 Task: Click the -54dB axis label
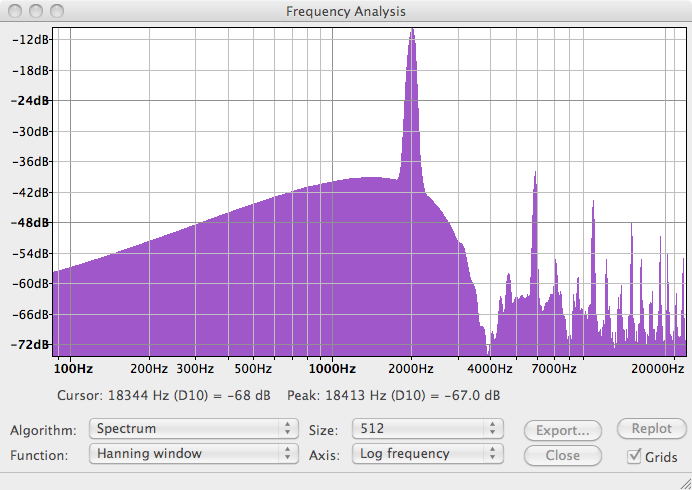pos(30,253)
